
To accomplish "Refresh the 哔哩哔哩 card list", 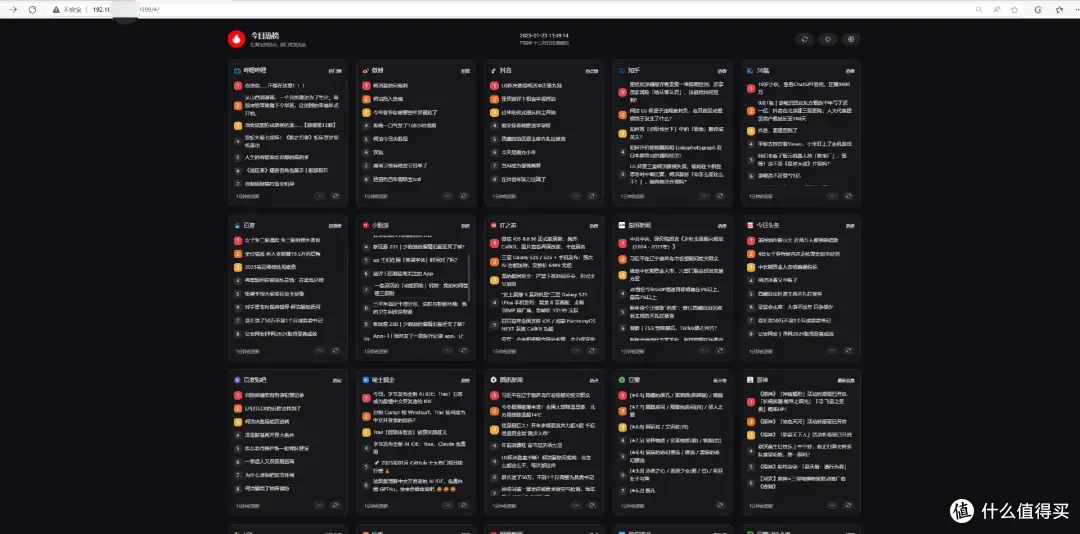I will click(335, 196).
